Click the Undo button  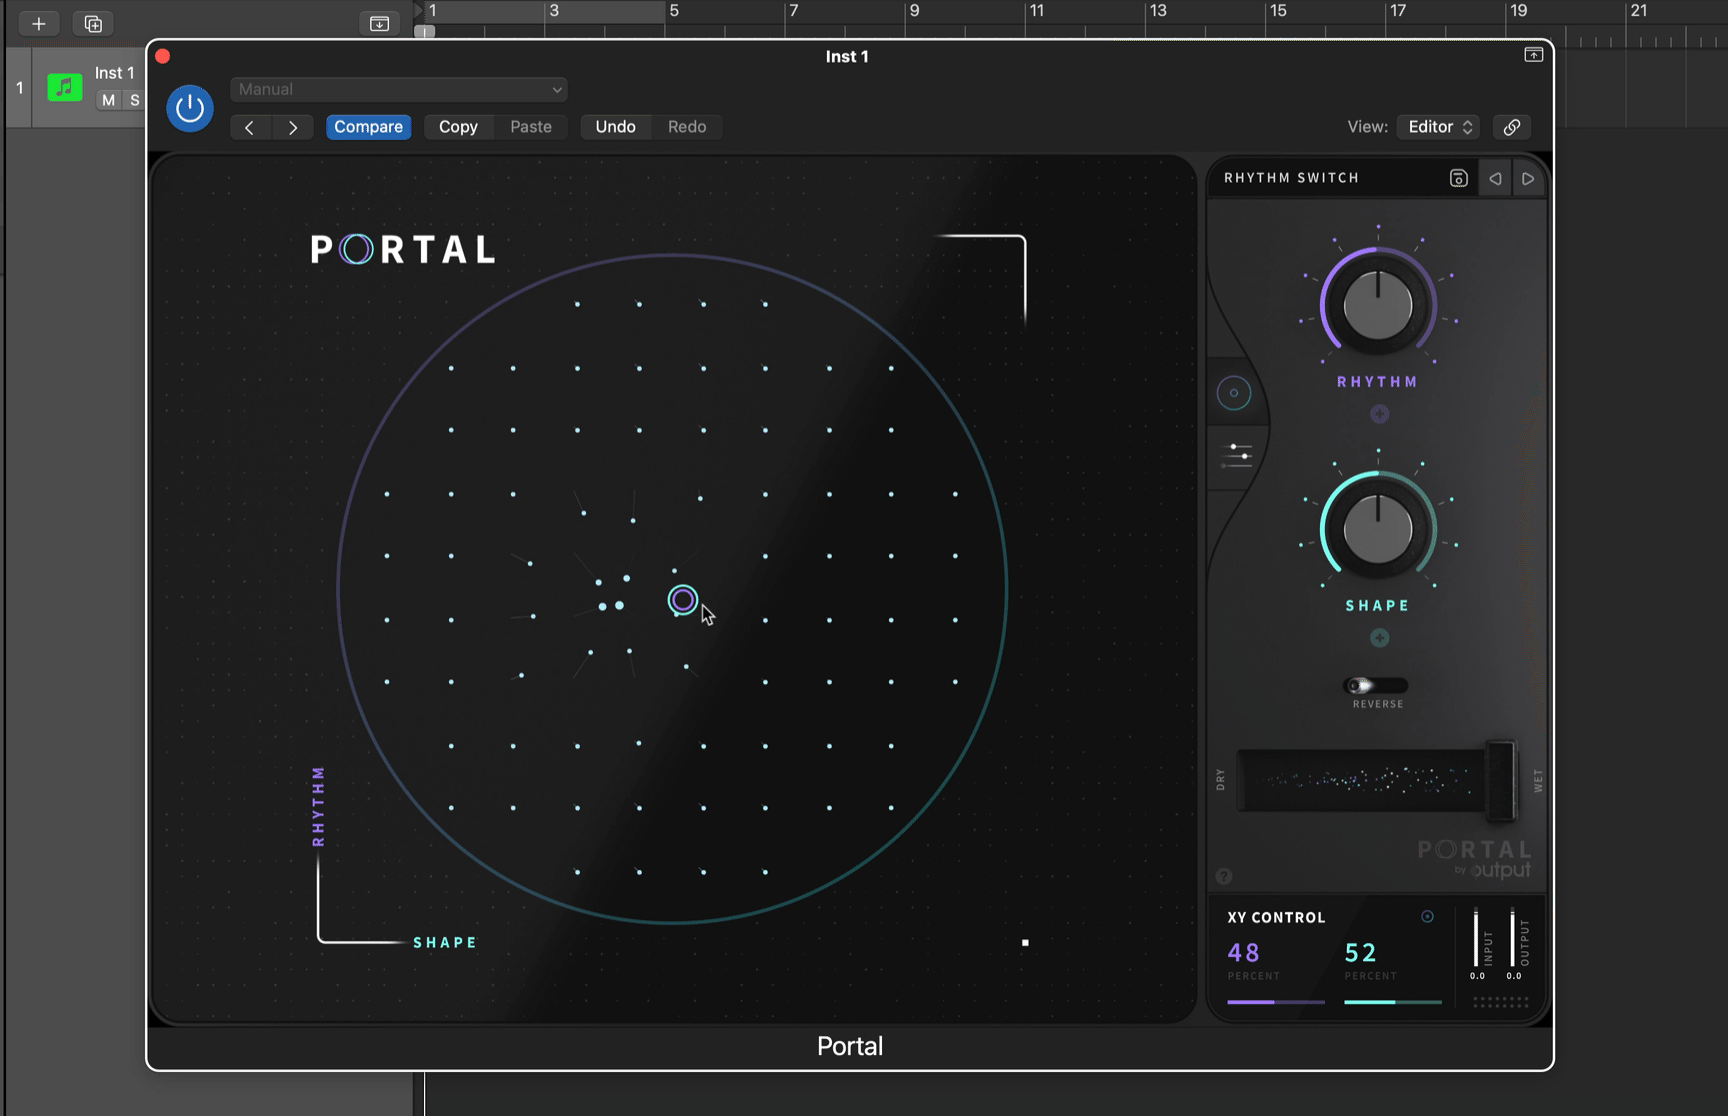coord(615,127)
